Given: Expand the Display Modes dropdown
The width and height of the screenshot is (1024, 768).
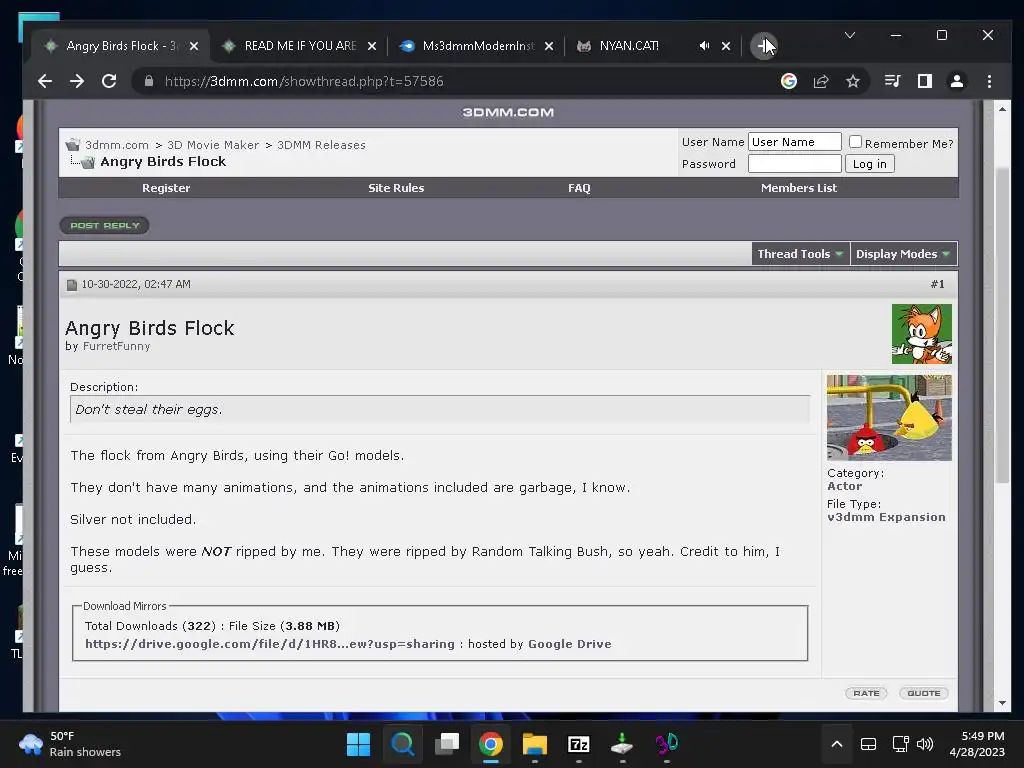Looking at the screenshot, I should 903,254.
